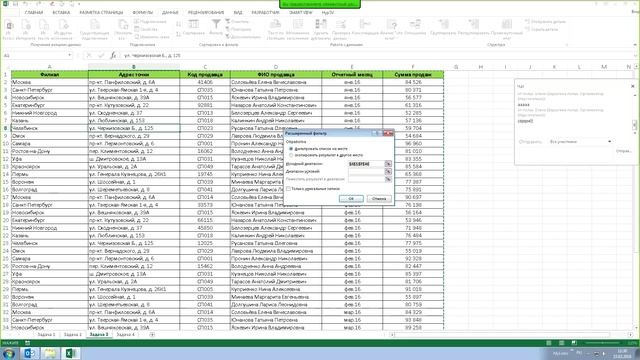Switch to sheet tab Задача 4
The height and width of the screenshot is (360, 640).
[x=125, y=335]
